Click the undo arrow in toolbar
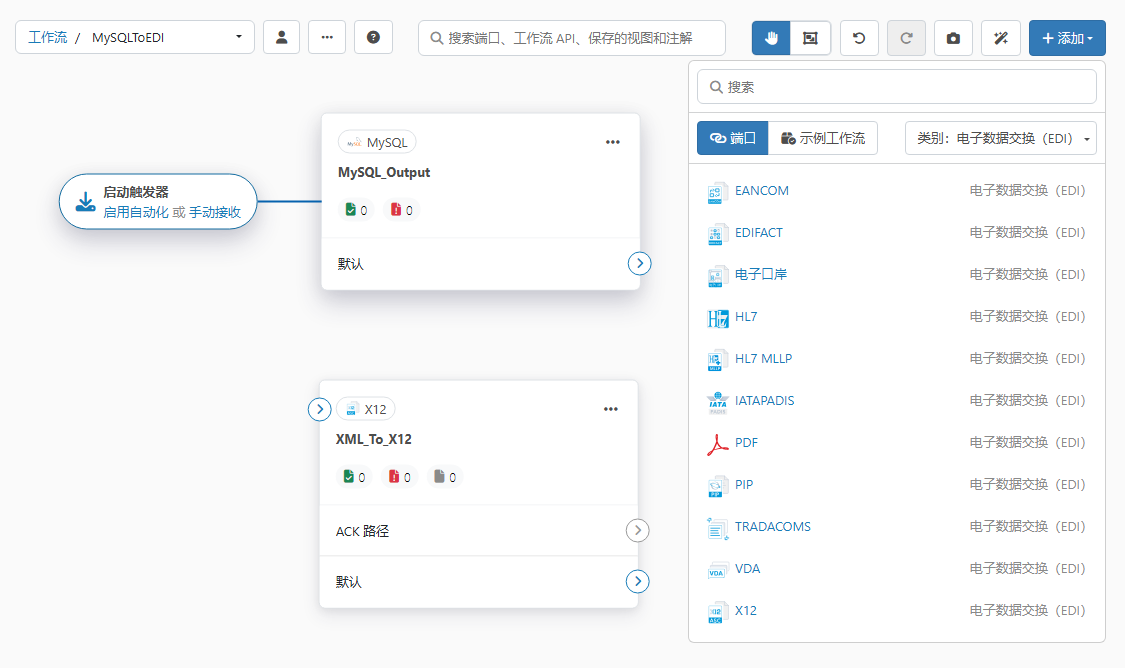Image resolution: width=1125 pixels, height=668 pixels. (x=859, y=38)
